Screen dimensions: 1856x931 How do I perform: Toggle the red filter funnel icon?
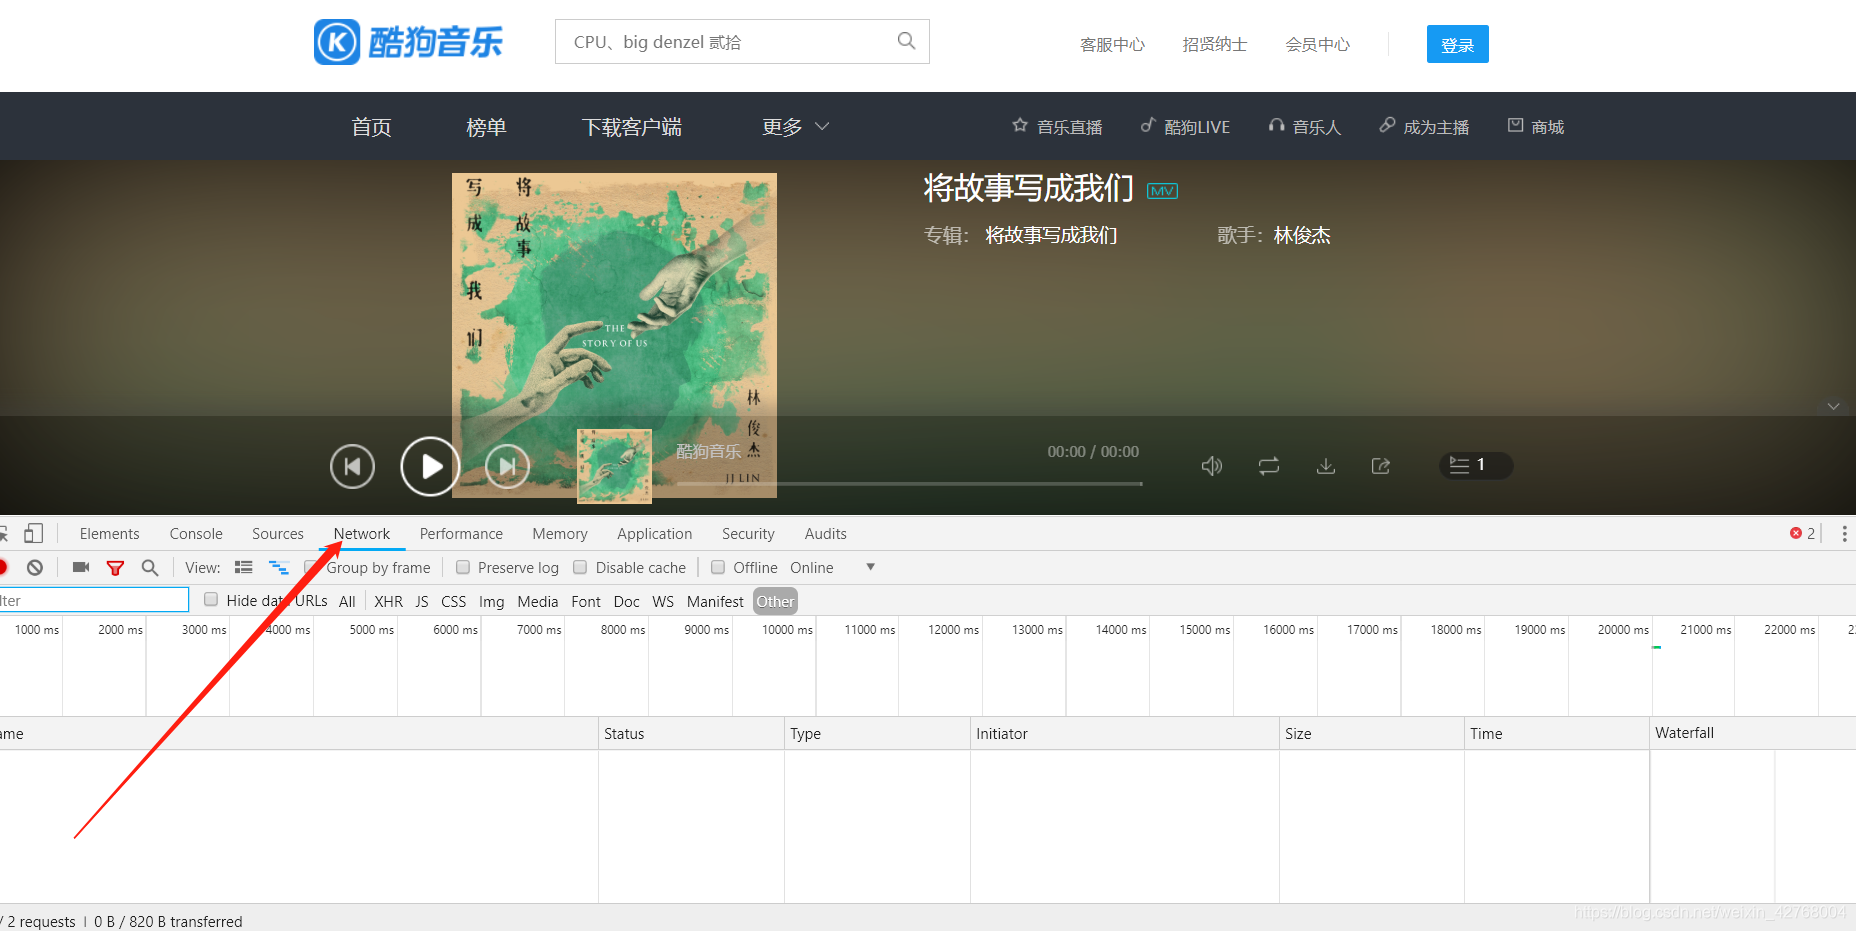pos(115,567)
